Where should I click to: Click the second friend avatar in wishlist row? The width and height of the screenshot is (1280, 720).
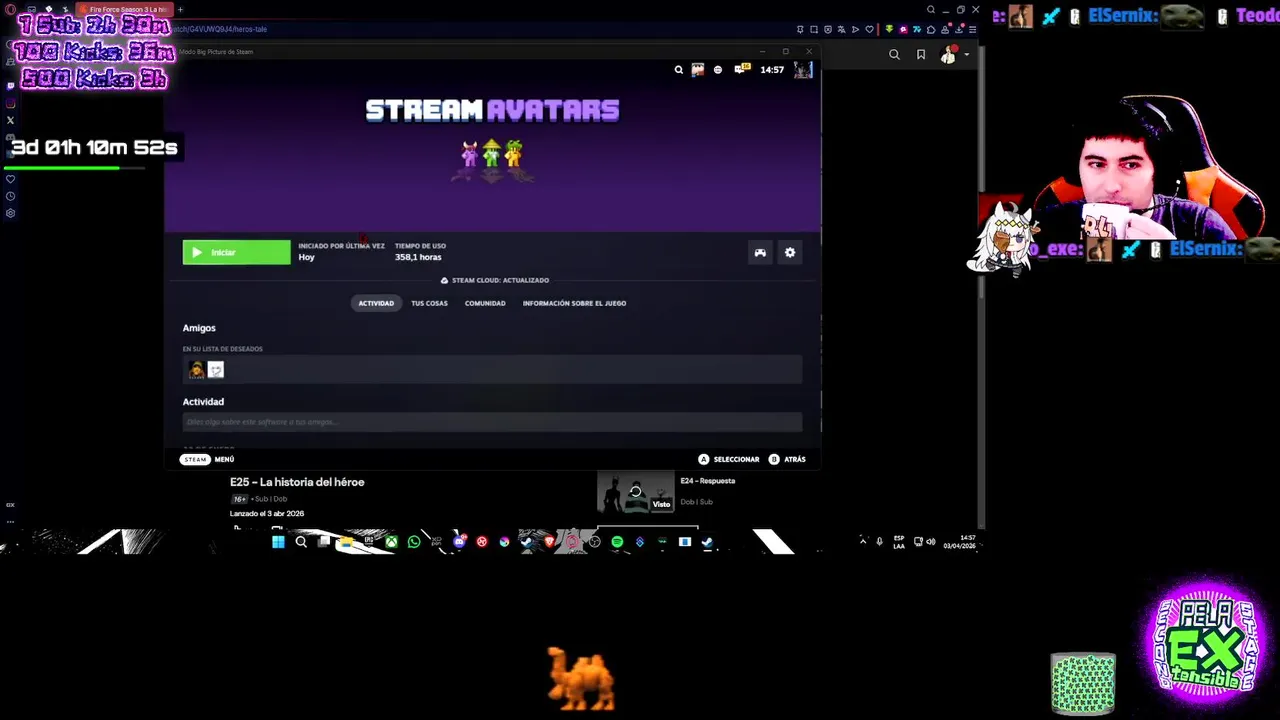pos(216,370)
